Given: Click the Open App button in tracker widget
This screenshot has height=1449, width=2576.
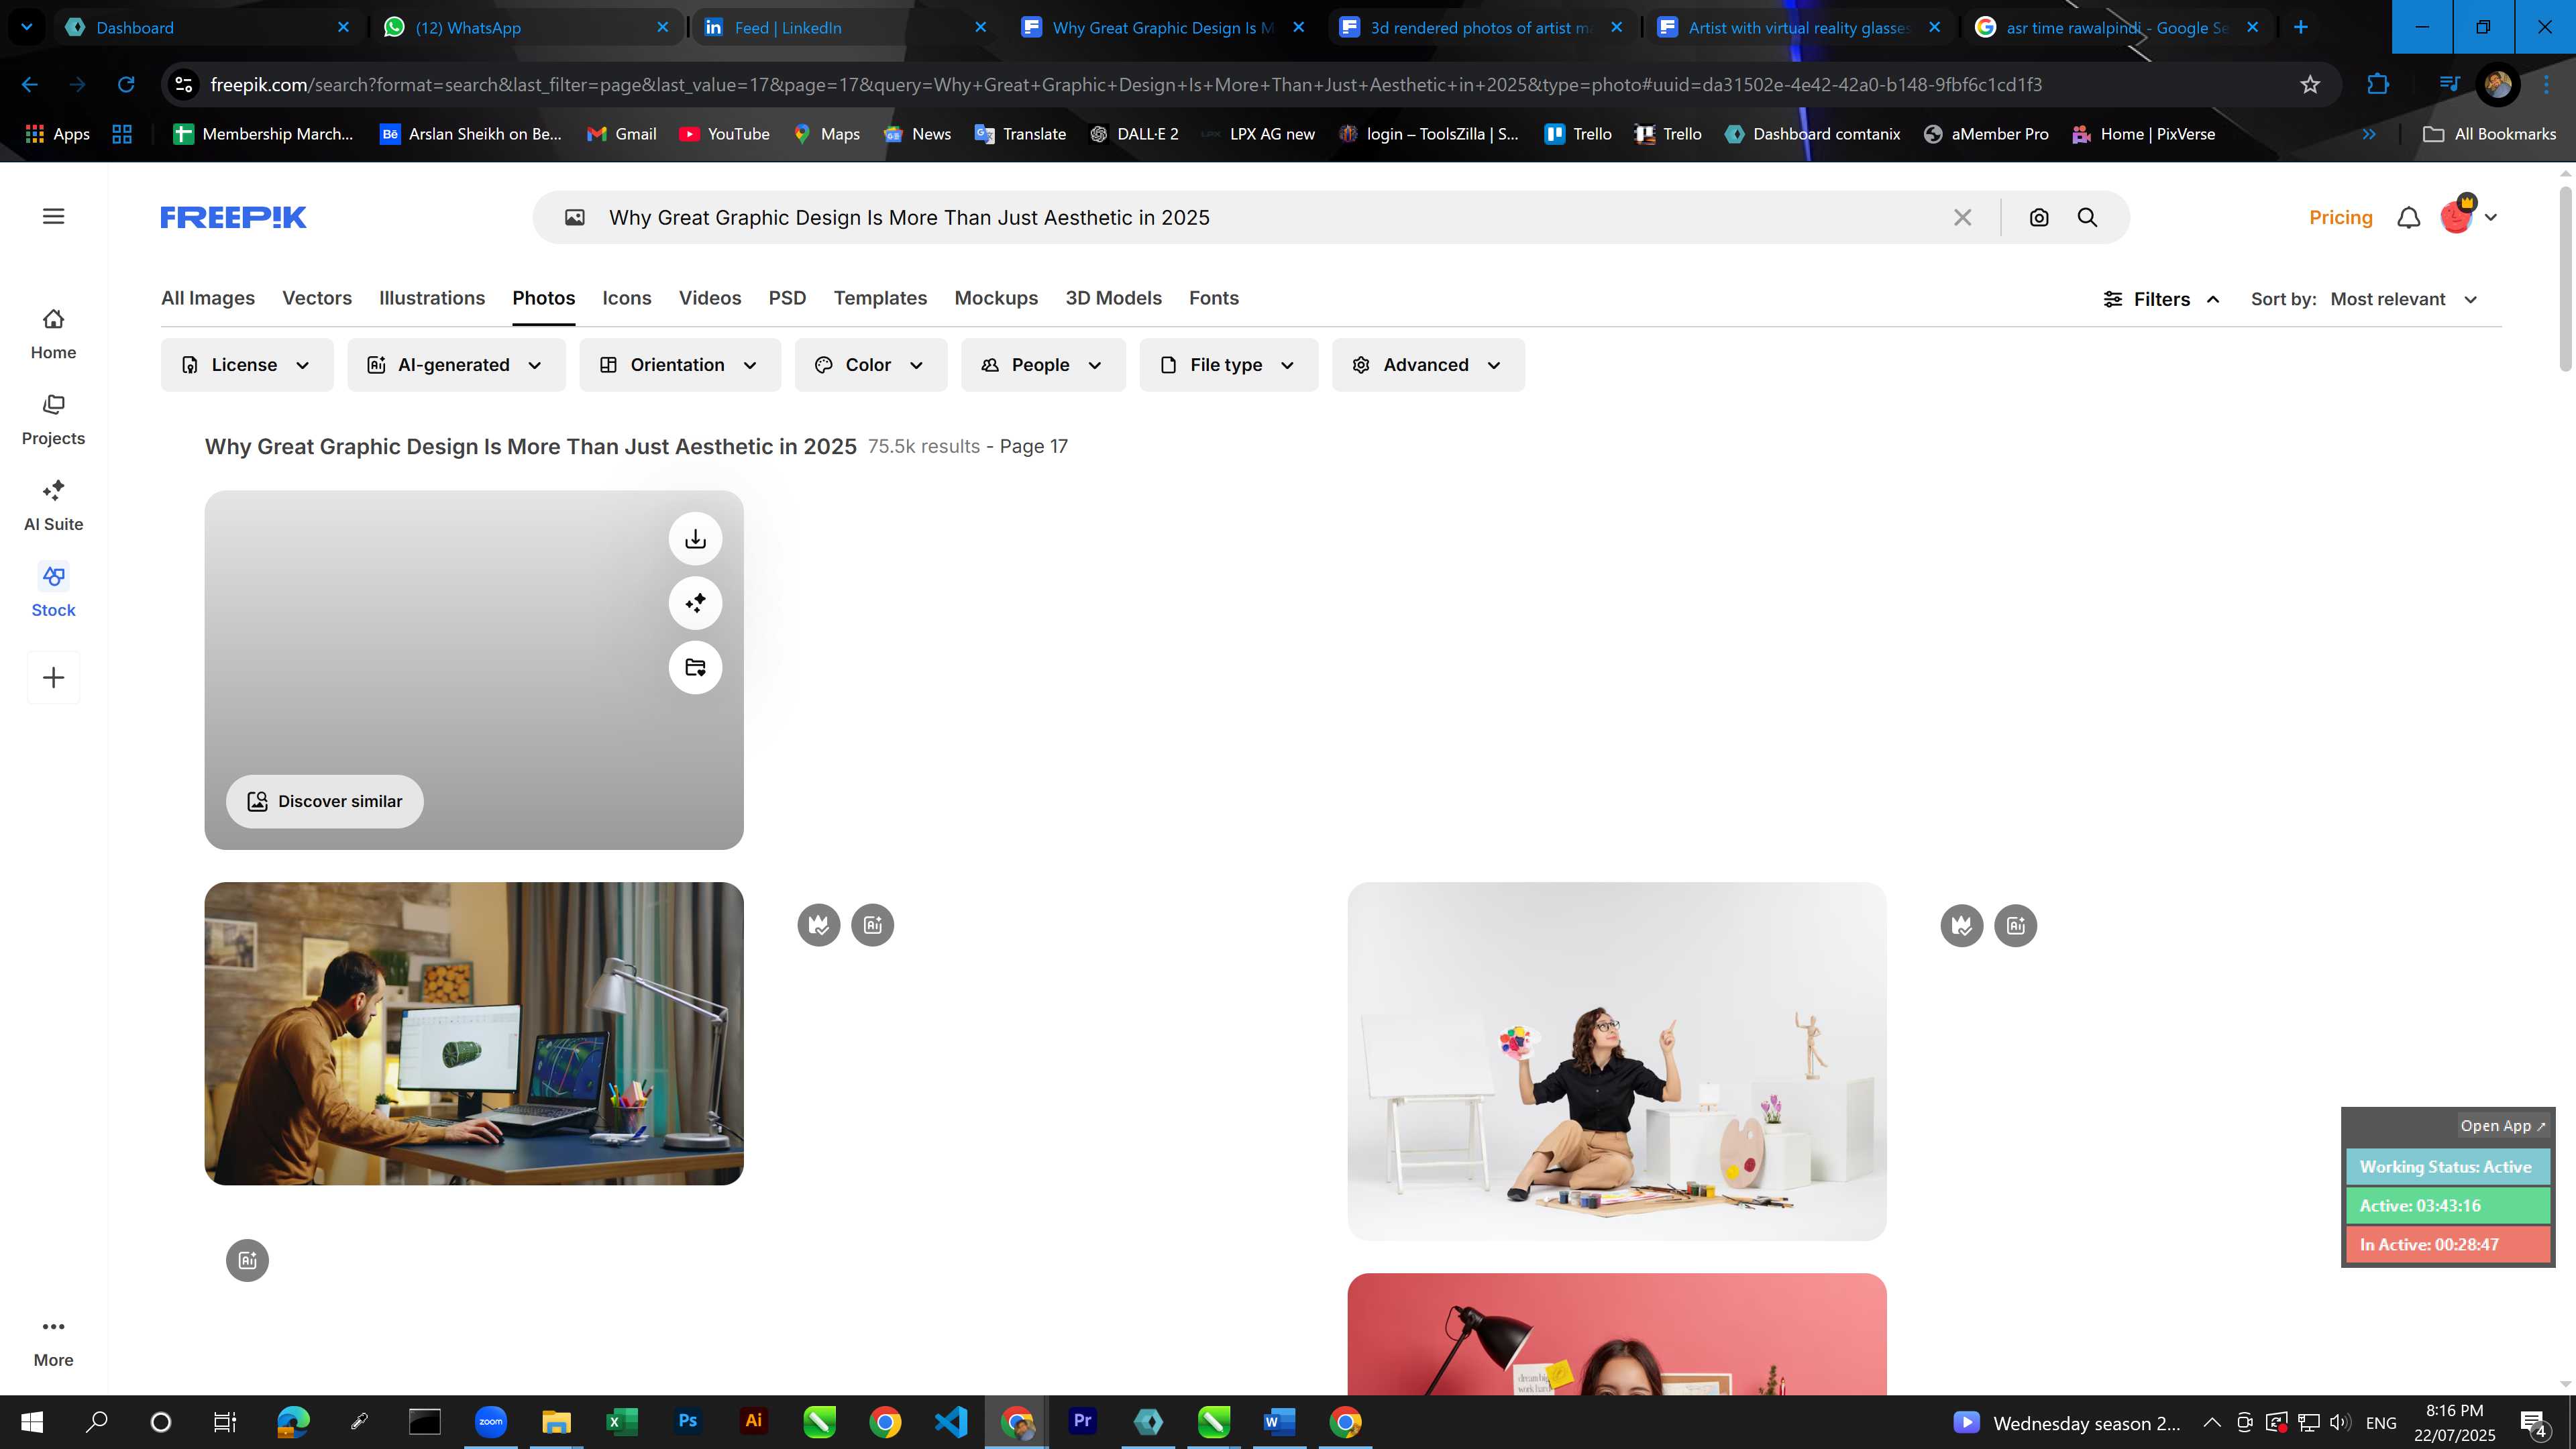Looking at the screenshot, I should coord(2503,1125).
